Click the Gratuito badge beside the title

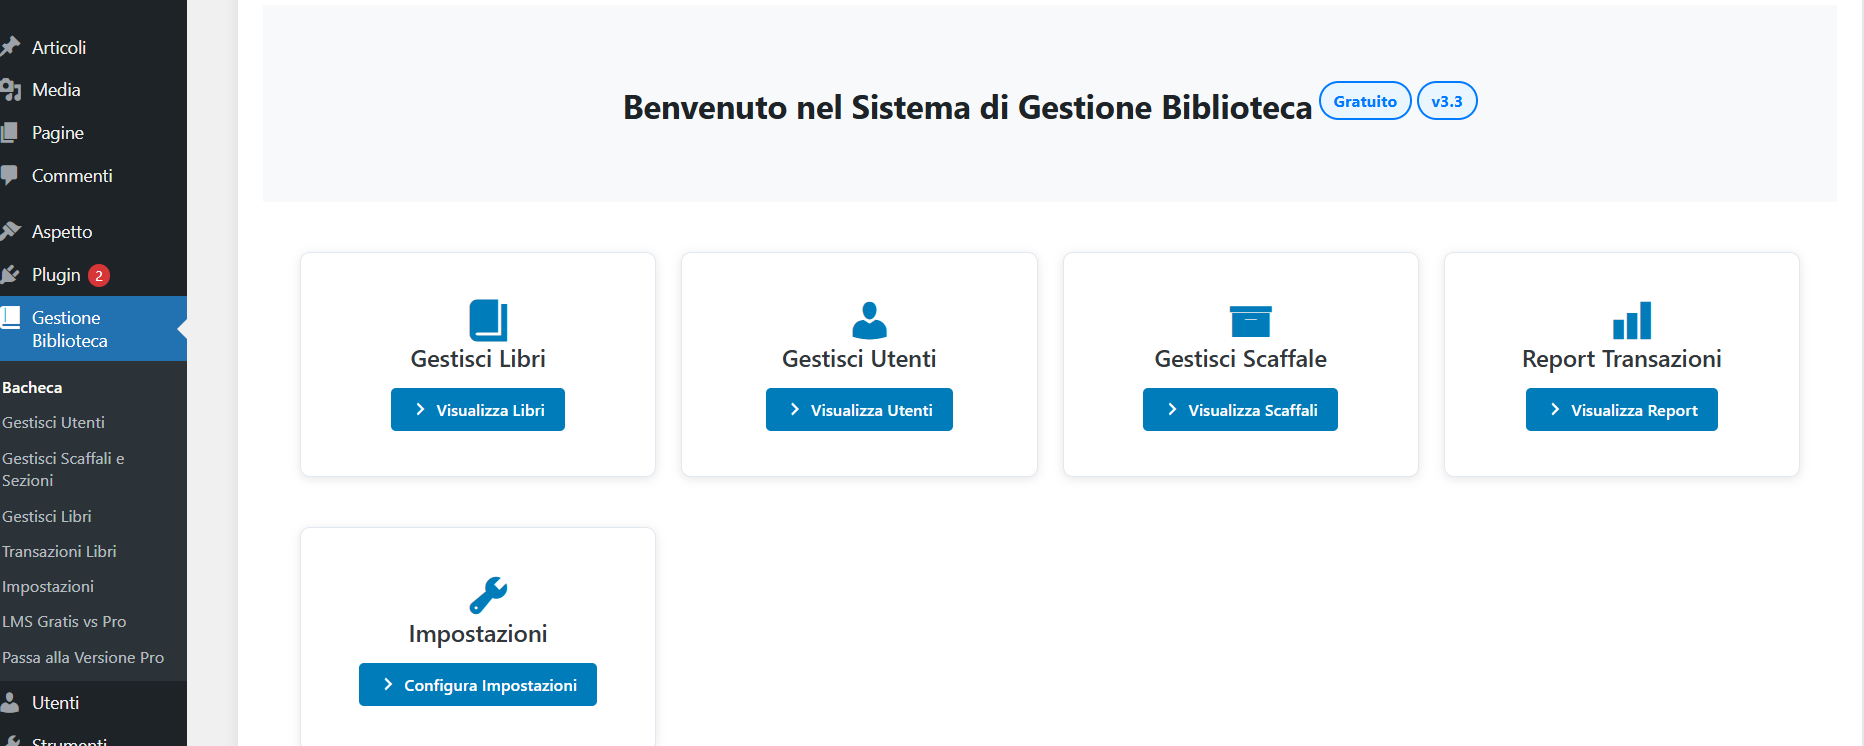click(x=1365, y=101)
